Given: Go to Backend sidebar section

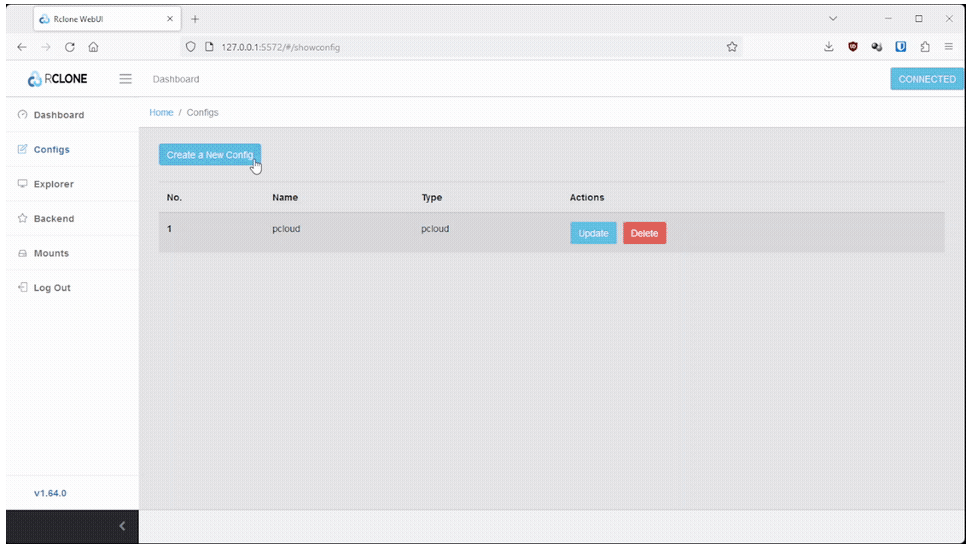Looking at the screenshot, I should (x=53, y=219).
